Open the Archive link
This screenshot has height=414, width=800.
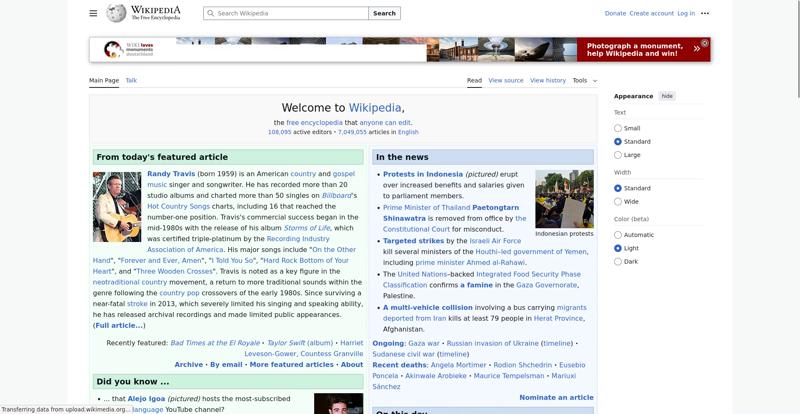188,365
